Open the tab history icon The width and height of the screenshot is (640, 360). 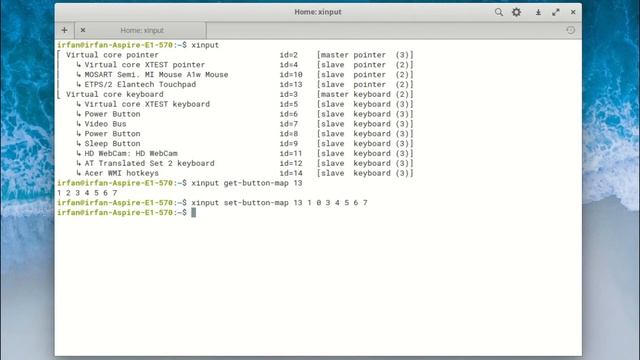coord(571,30)
